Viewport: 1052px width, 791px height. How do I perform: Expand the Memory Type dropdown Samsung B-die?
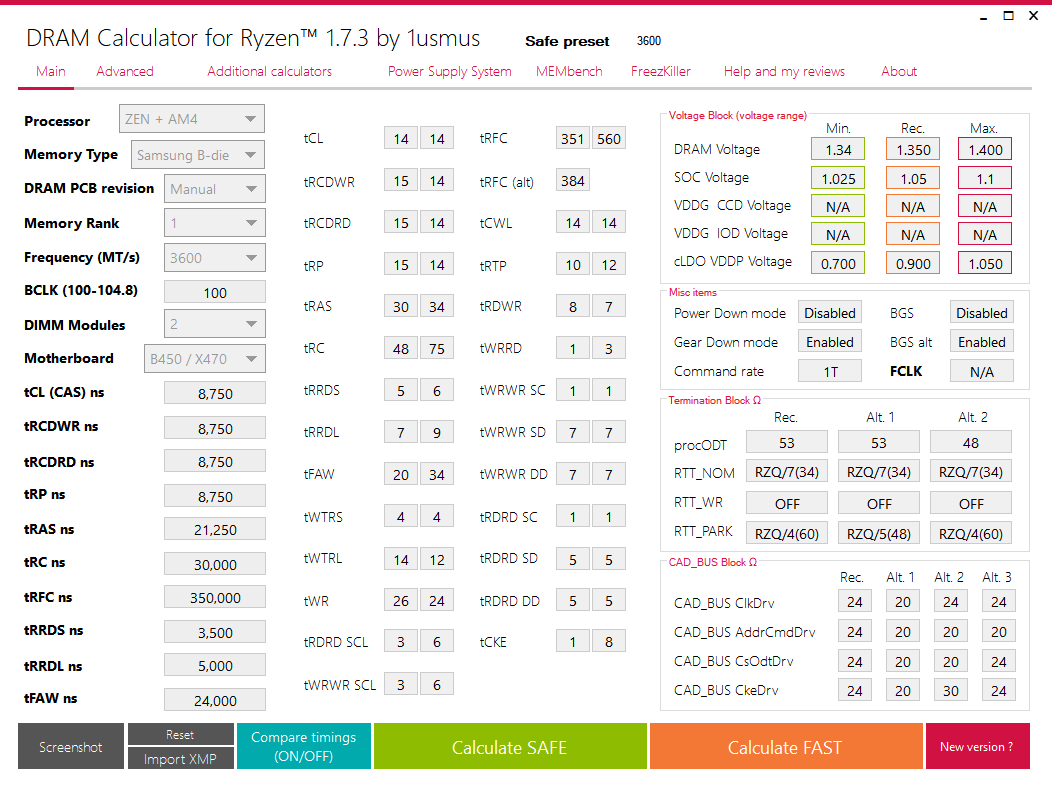[198, 155]
